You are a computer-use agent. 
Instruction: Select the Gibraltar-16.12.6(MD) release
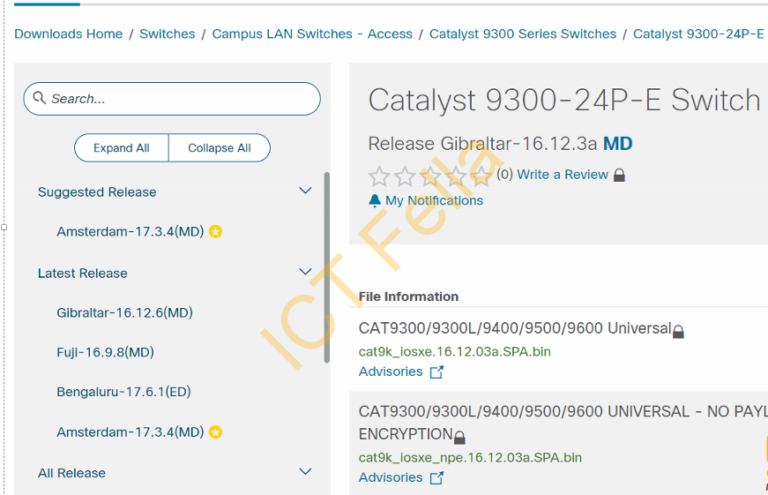(x=124, y=313)
